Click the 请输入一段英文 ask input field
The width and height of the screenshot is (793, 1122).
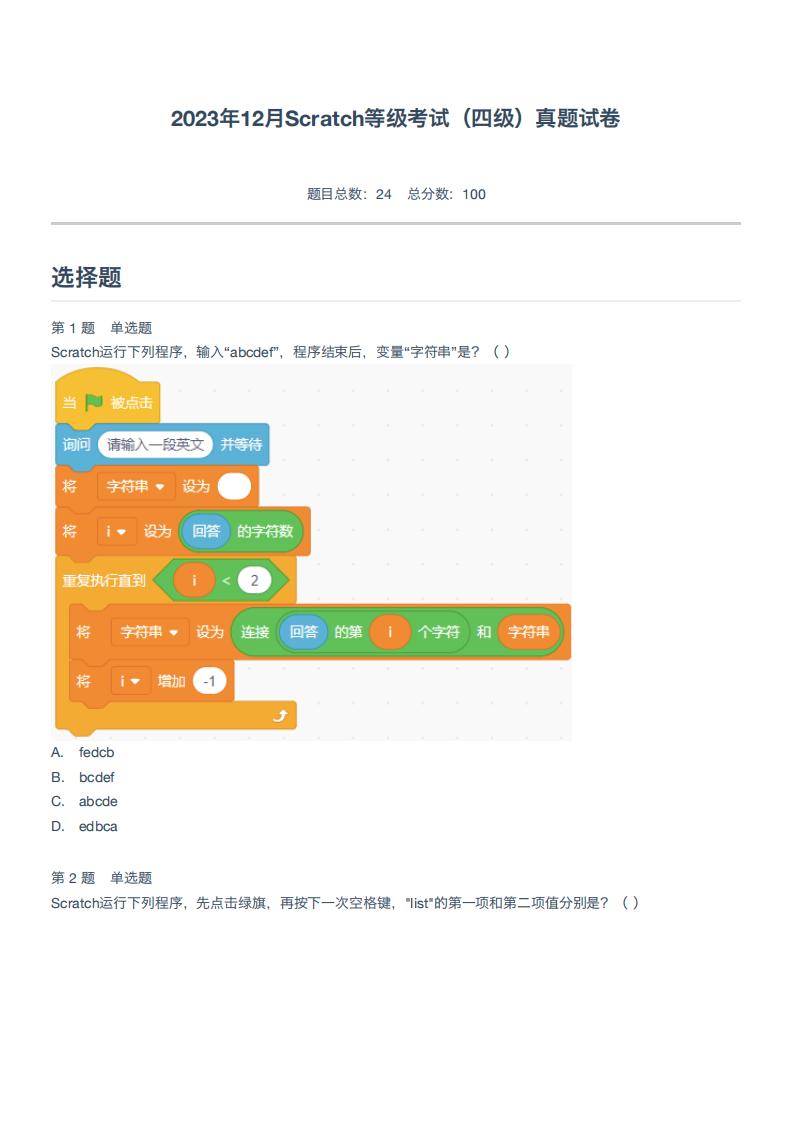tap(155, 444)
